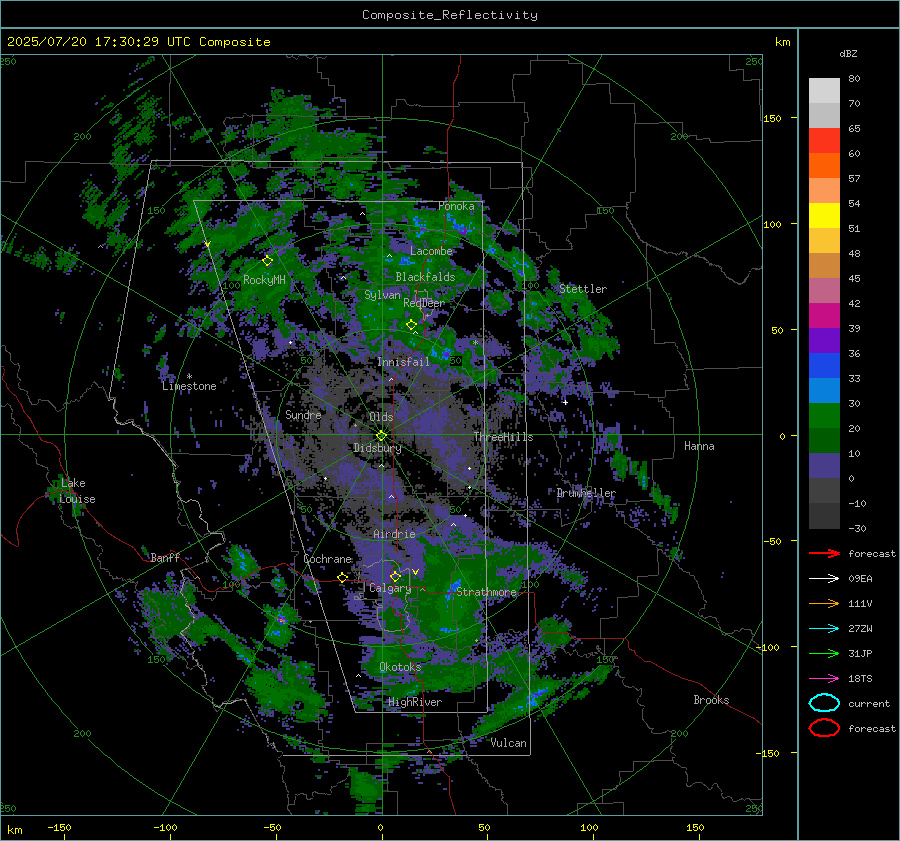This screenshot has height=841, width=900.
Task: Click the Brooks label
Action: tap(711, 700)
